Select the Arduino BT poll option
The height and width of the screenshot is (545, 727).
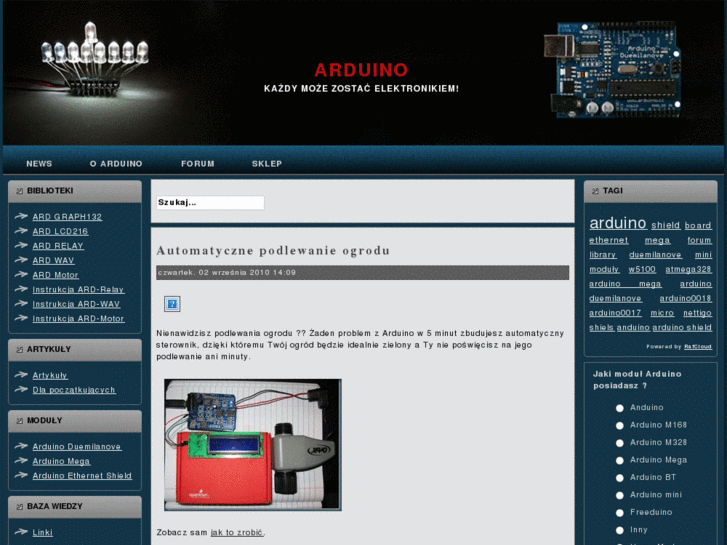click(619, 478)
